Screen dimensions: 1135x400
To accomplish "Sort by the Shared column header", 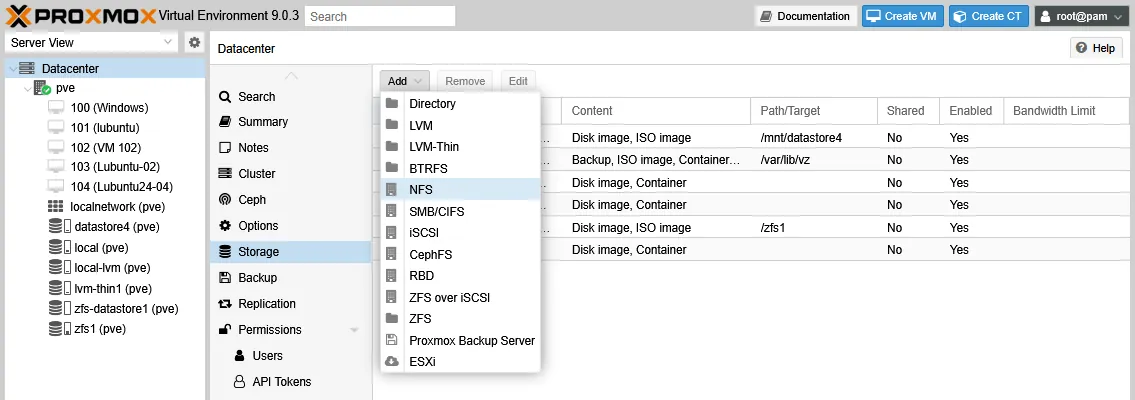I will click(x=908, y=111).
